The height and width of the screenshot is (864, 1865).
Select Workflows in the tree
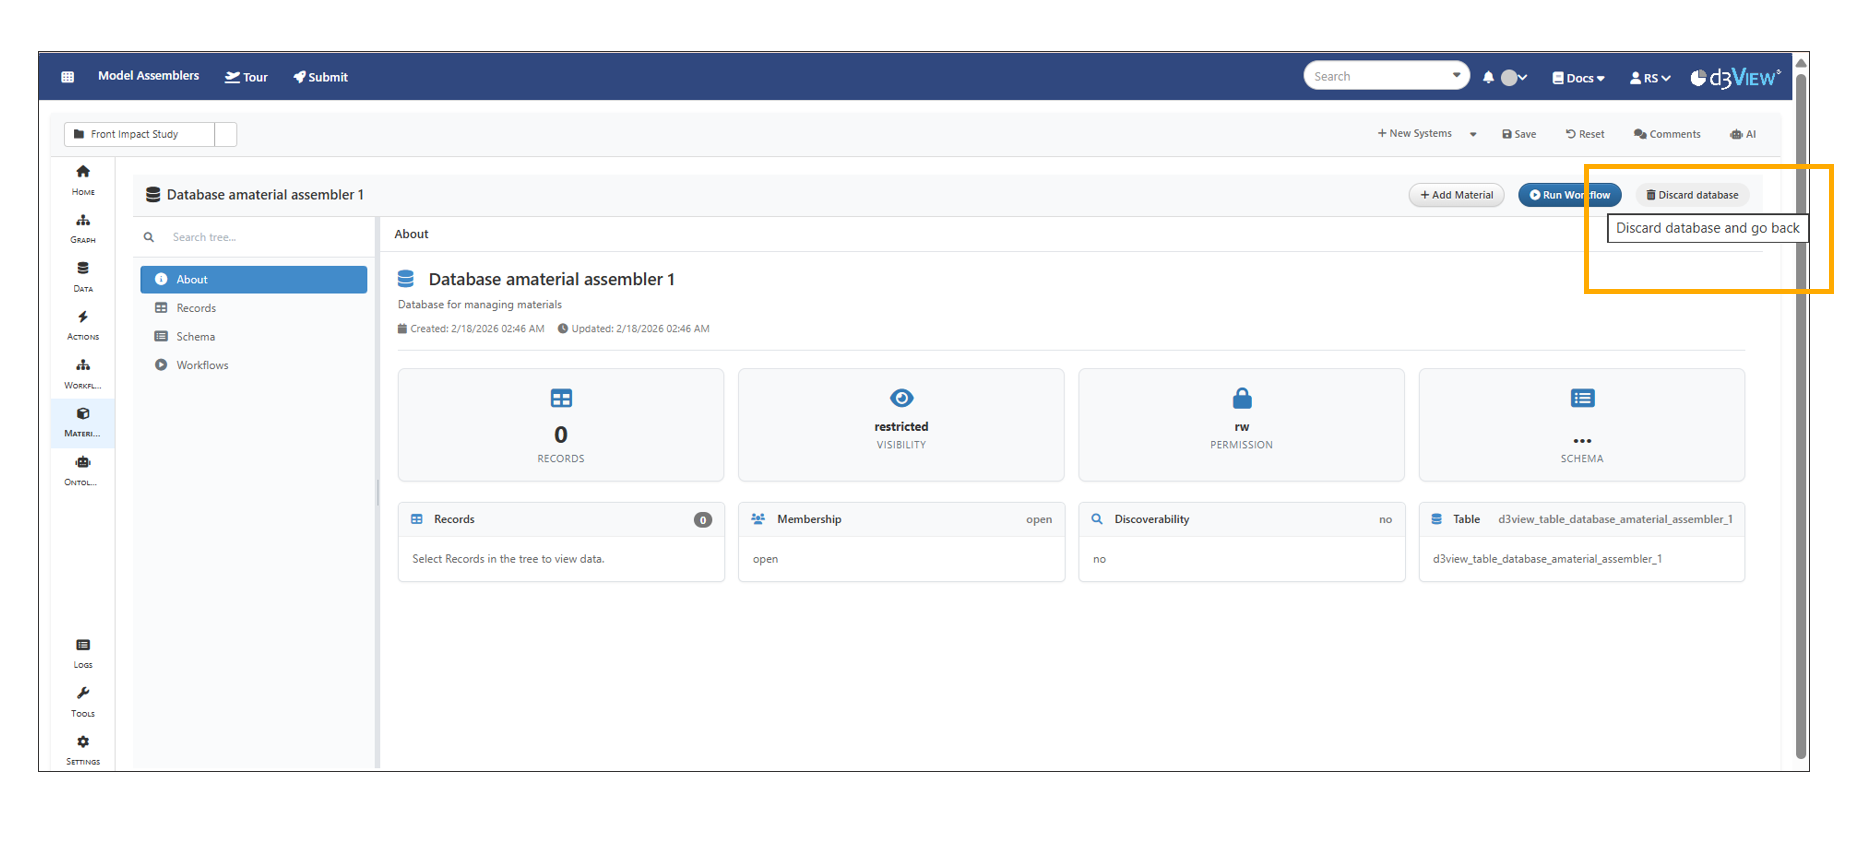(x=202, y=365)
